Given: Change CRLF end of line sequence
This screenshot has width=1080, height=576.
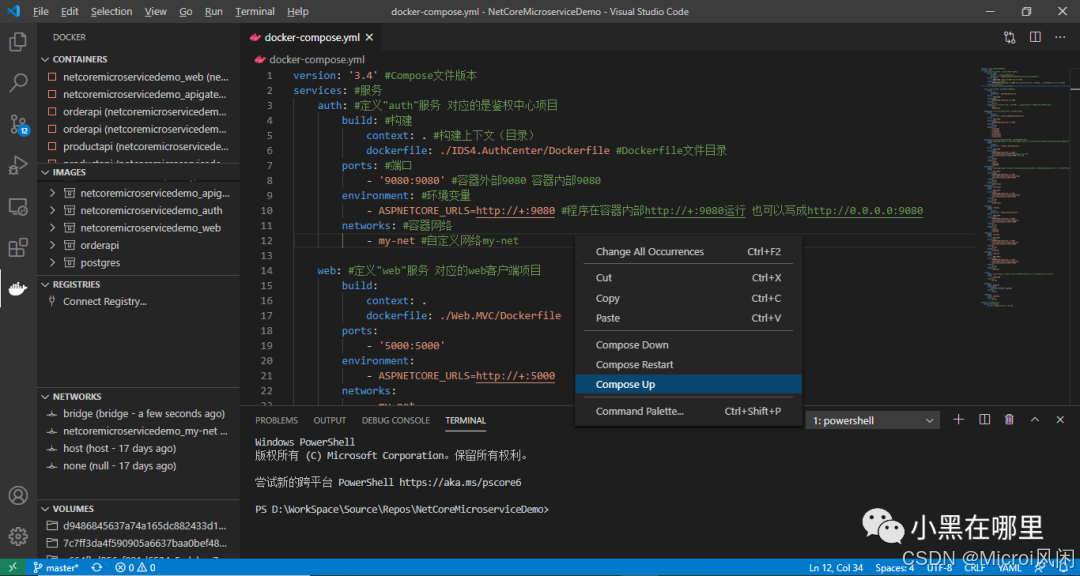Looking at the screenshot, I should tap(975, 568).
